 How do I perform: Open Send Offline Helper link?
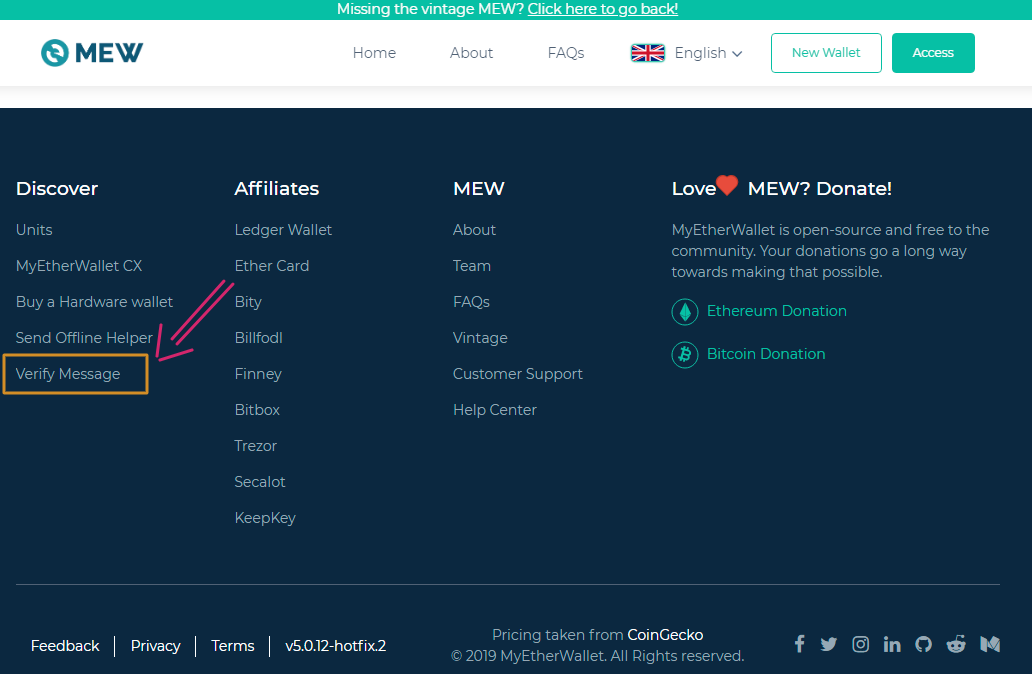[84, 338]
